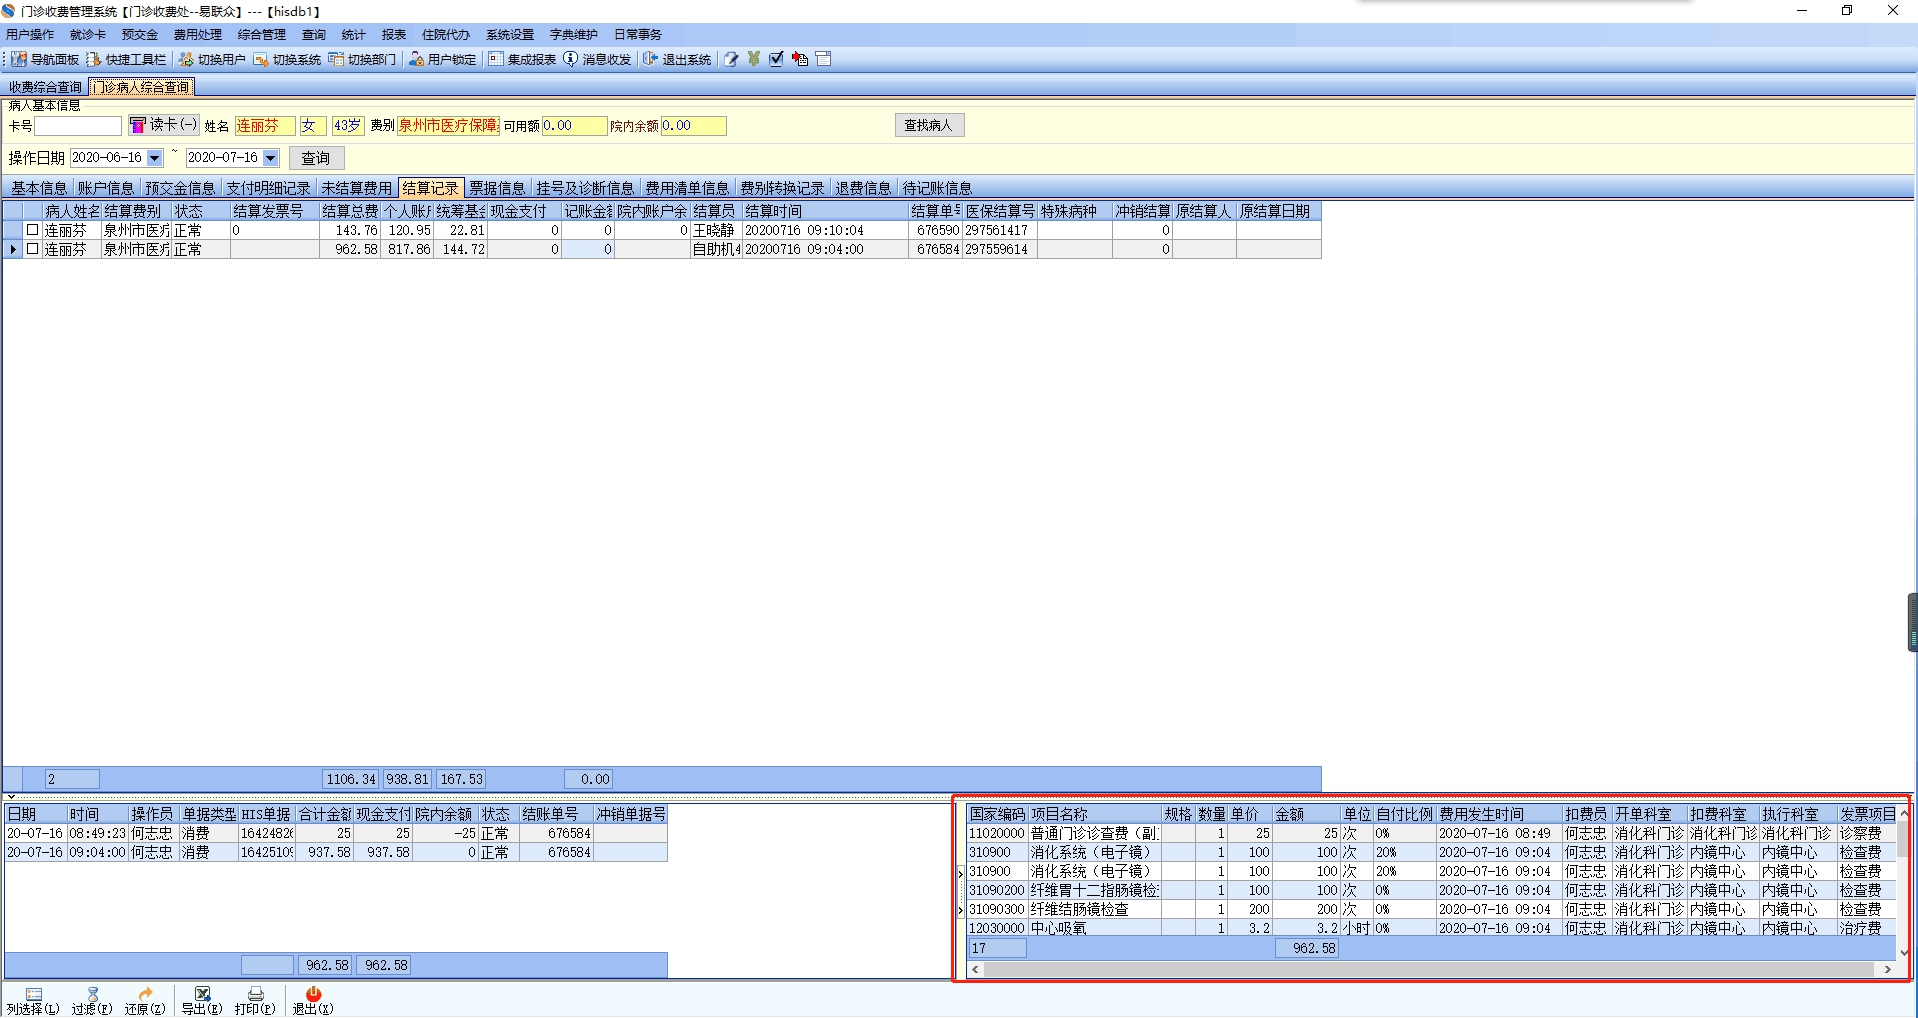This screenshot has width=1918, height=1018.
Task: Click the fee detail scroll-down arrow
Action: pyautogui.click(x=1904, y=953)
